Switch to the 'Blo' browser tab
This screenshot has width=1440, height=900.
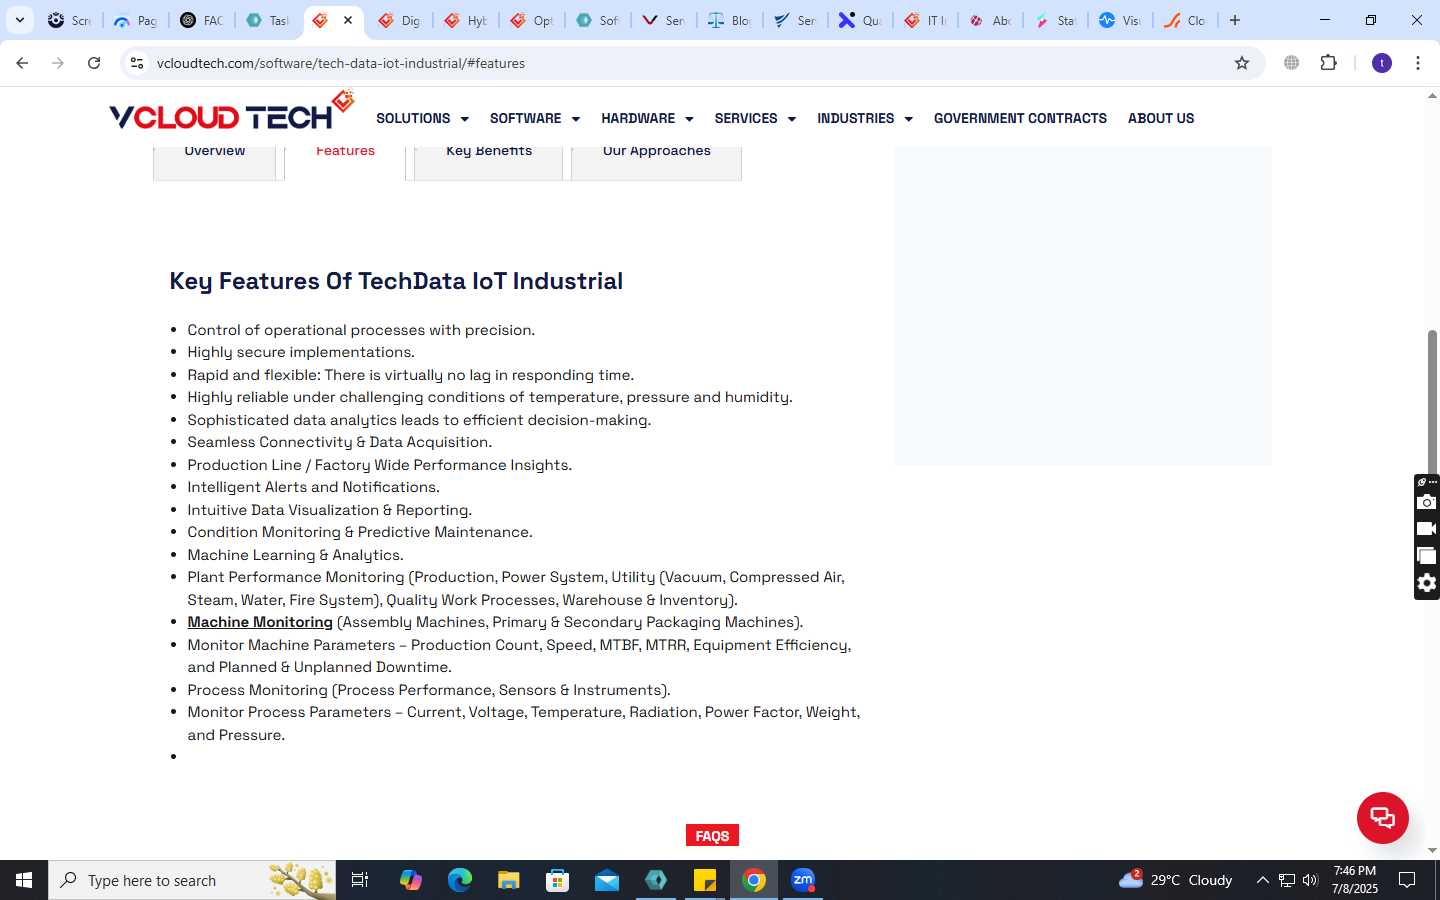pos(729,20)
